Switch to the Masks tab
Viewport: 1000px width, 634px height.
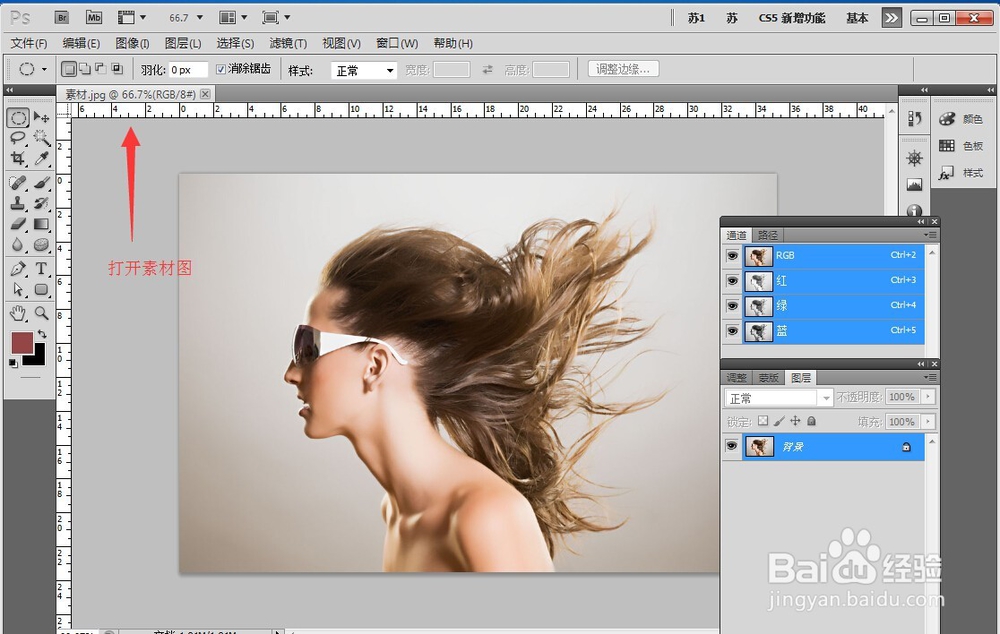pos(768,378)
